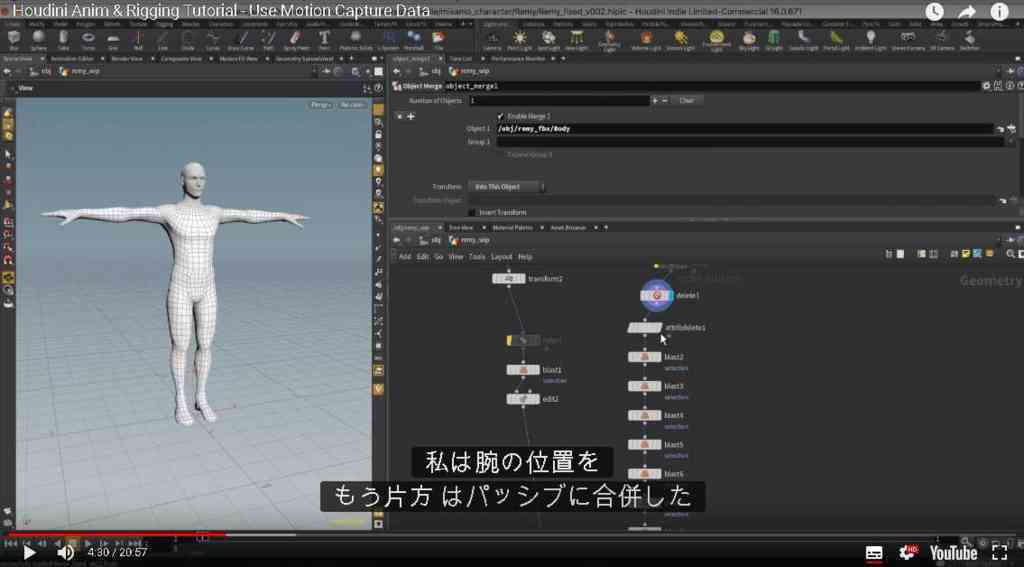Select the Stereo Camera shelf tool

pyautogui.click(x=908, y=40)
